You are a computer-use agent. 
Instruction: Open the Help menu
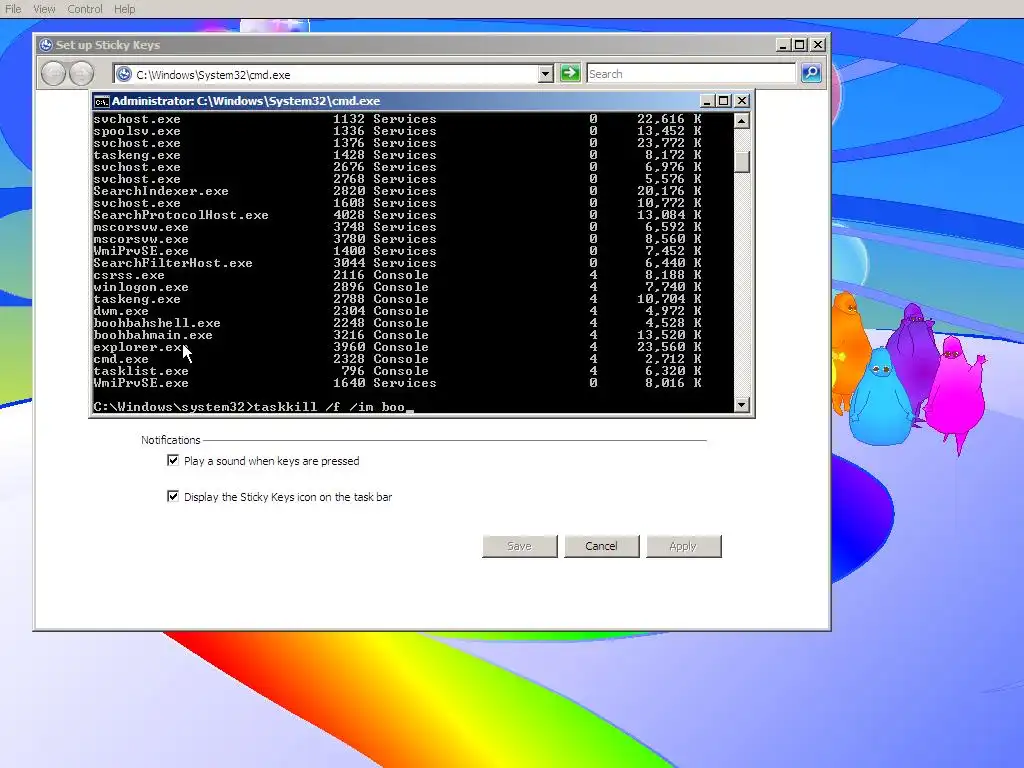click(124, 9)
